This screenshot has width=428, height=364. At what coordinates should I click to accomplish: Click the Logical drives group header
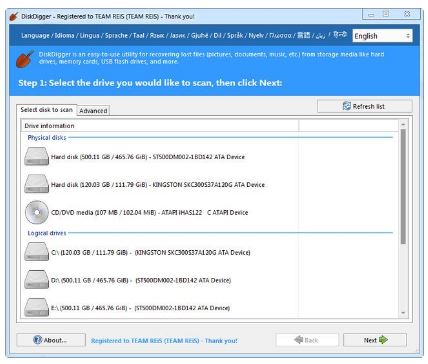coord(47,233)
